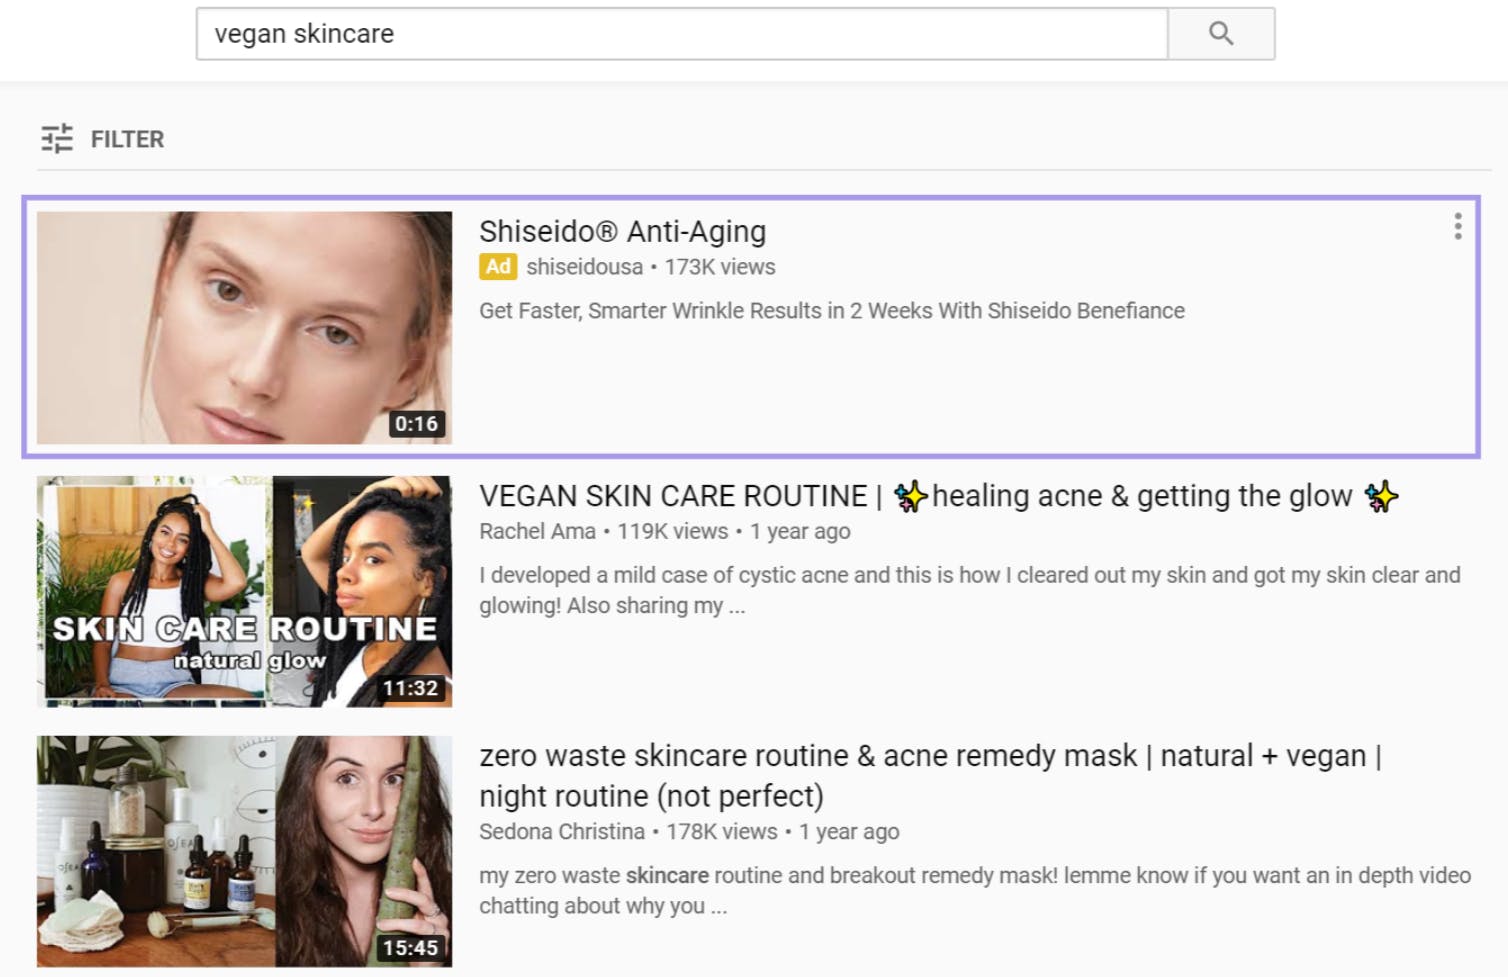Click the 15:45 duration badge
1508x977 pixels.
point(411,948)
